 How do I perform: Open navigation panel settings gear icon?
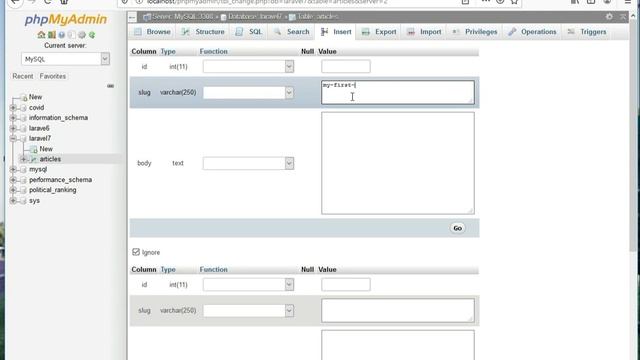pos(82,35)
